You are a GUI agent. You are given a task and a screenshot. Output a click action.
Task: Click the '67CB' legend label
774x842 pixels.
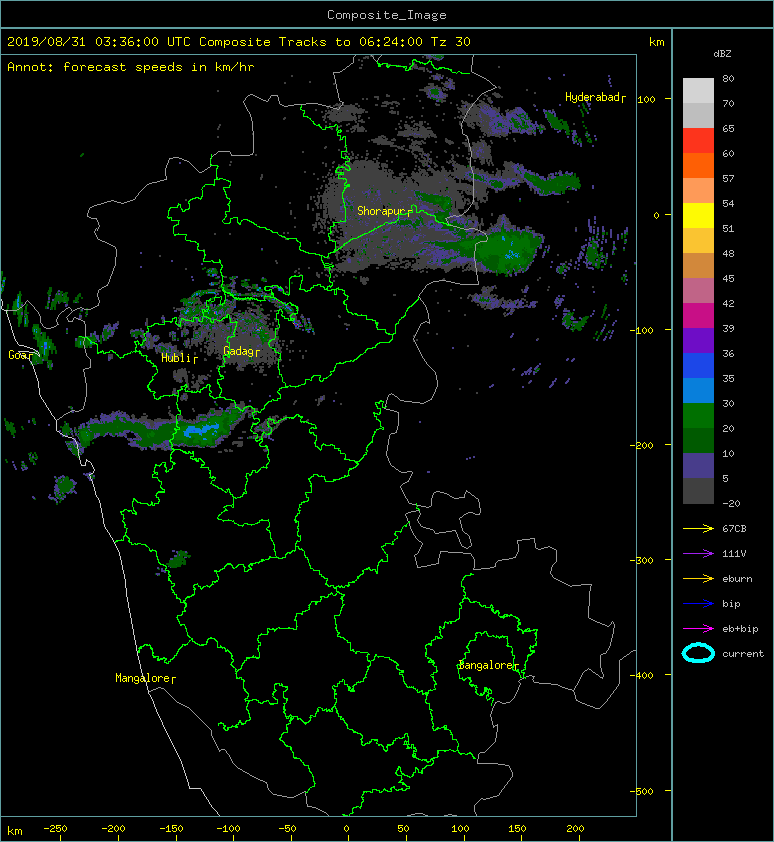point(734,528)
